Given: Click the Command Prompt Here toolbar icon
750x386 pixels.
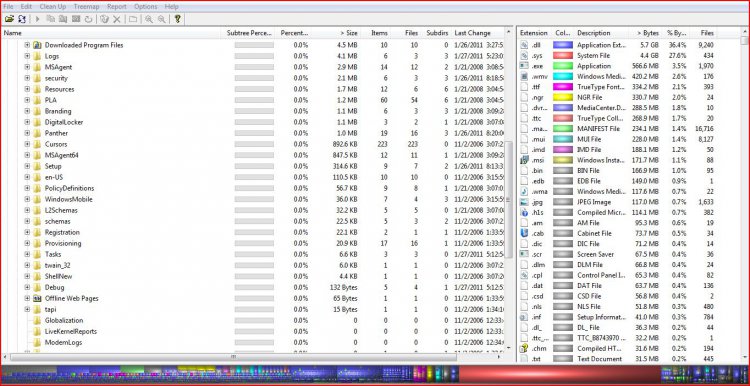Looking at the screenshot, I should point(76,19).
